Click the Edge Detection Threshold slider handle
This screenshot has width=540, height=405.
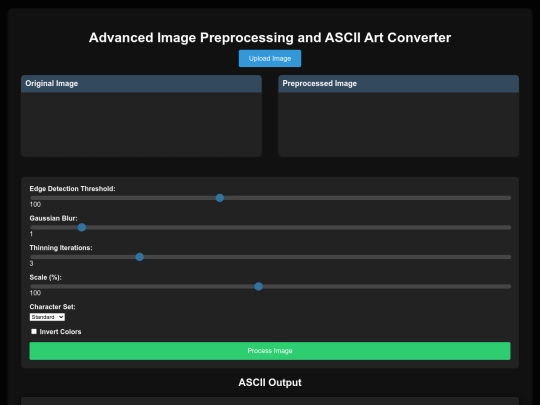pyautogui.click(x=220, y=198)
